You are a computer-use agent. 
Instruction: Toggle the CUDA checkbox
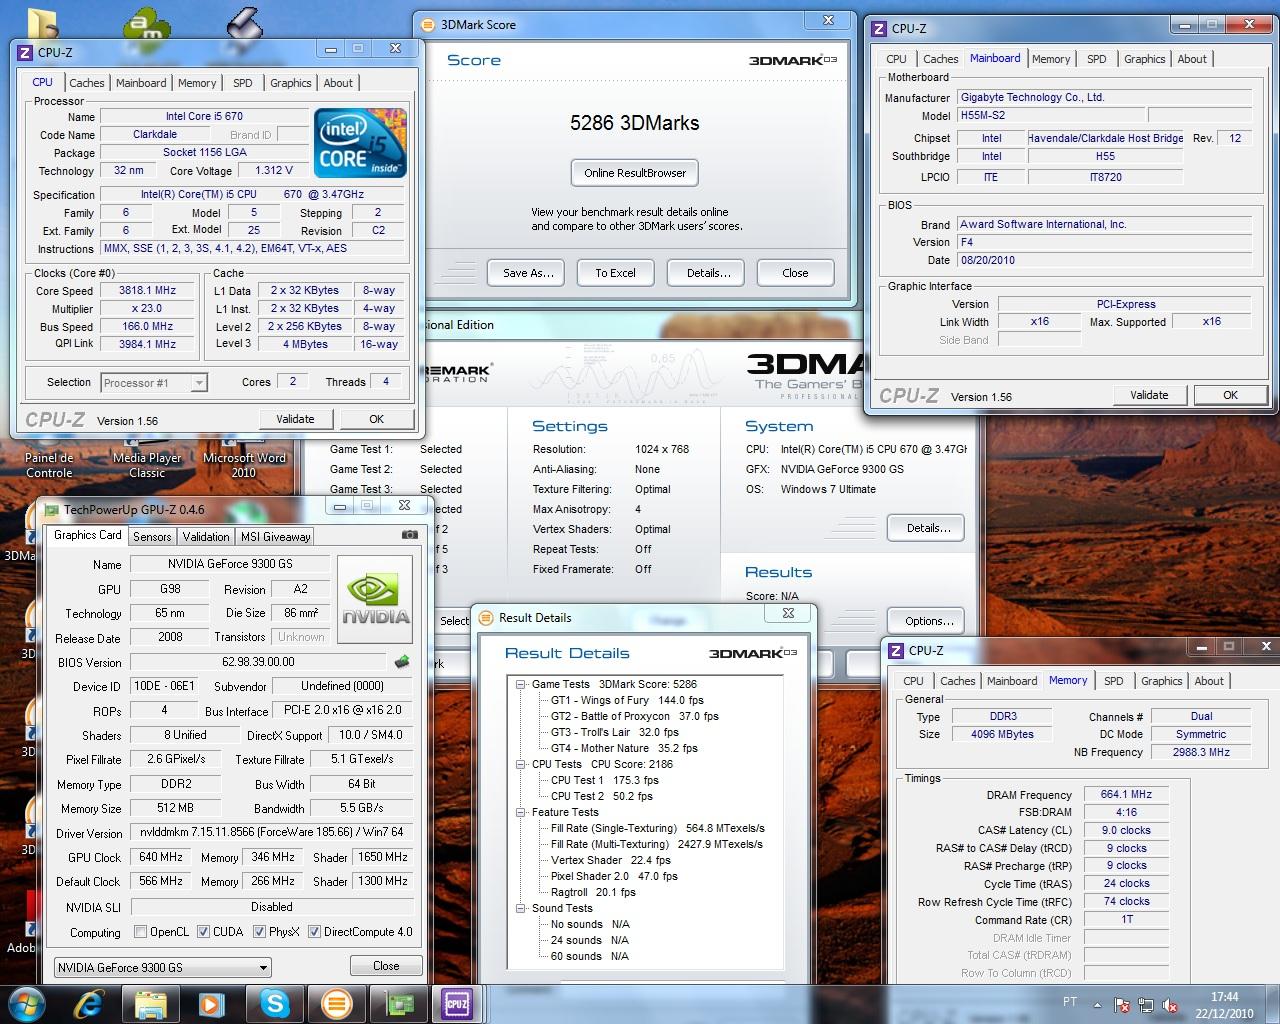pyautogui.click(x=204, y=932)
